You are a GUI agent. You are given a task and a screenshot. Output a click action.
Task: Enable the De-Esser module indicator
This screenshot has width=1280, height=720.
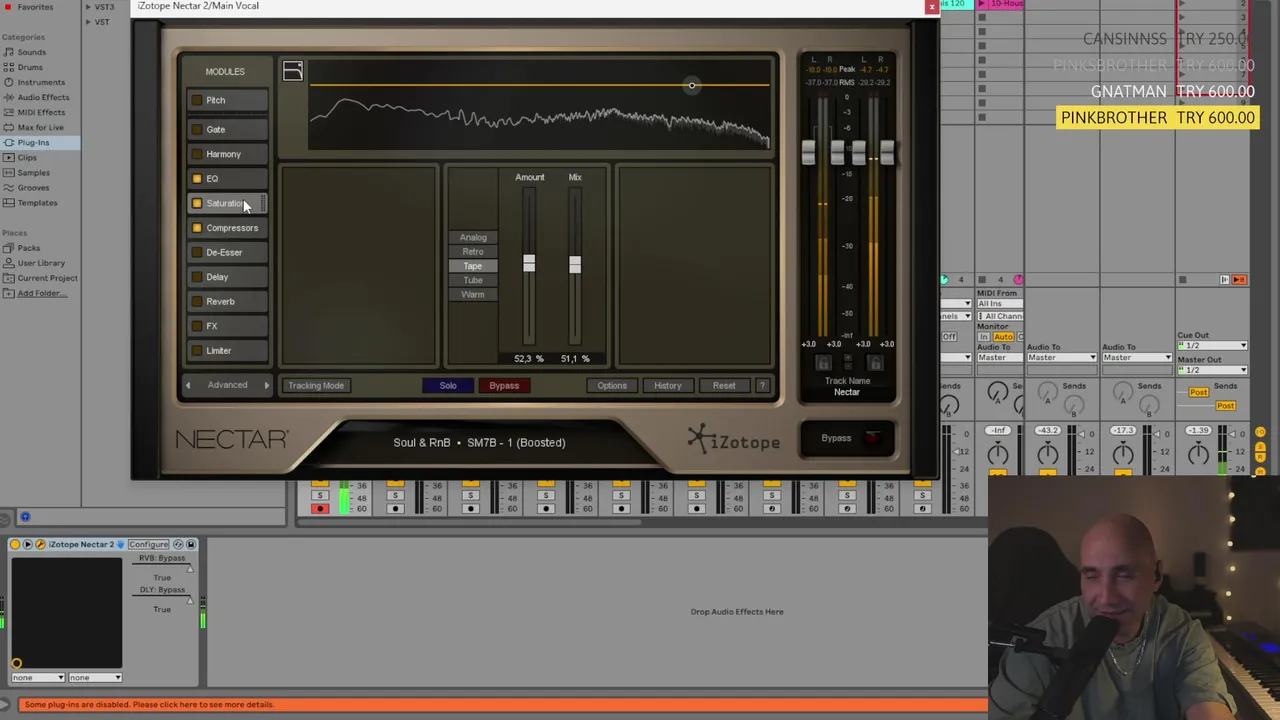(x=197, y=252)
